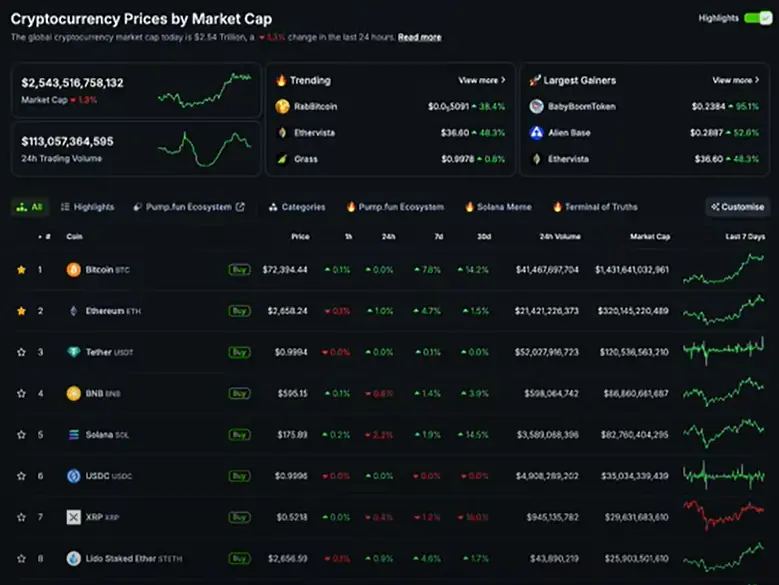Toggle favorite star for BNB
The width and height of the screenshot is (779, 585).
tap(21, 393)
